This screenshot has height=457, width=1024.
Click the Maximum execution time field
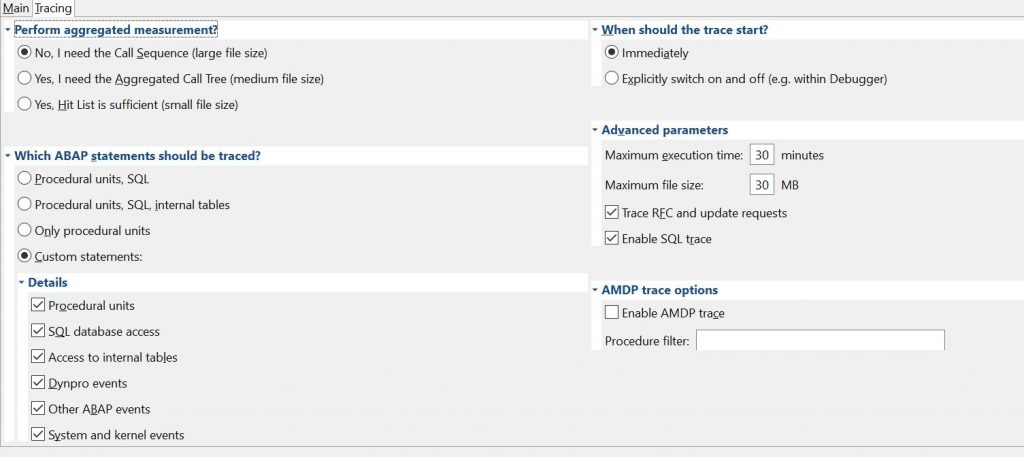(762, 155)
